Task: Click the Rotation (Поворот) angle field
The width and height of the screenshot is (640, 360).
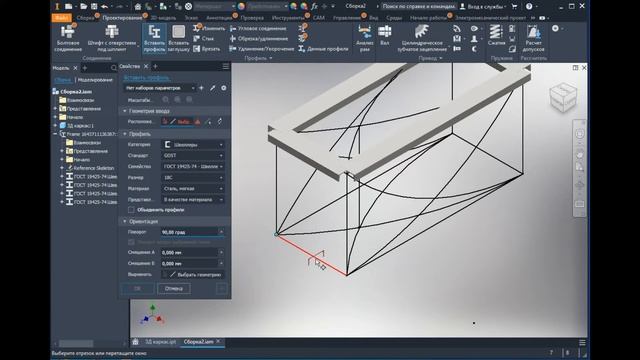Action: [x=190, y=232]
